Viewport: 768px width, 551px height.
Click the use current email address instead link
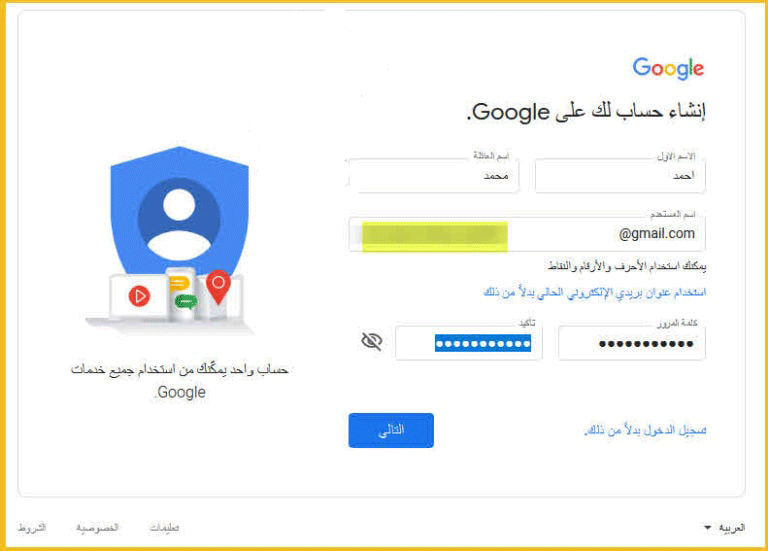point(595,292)
